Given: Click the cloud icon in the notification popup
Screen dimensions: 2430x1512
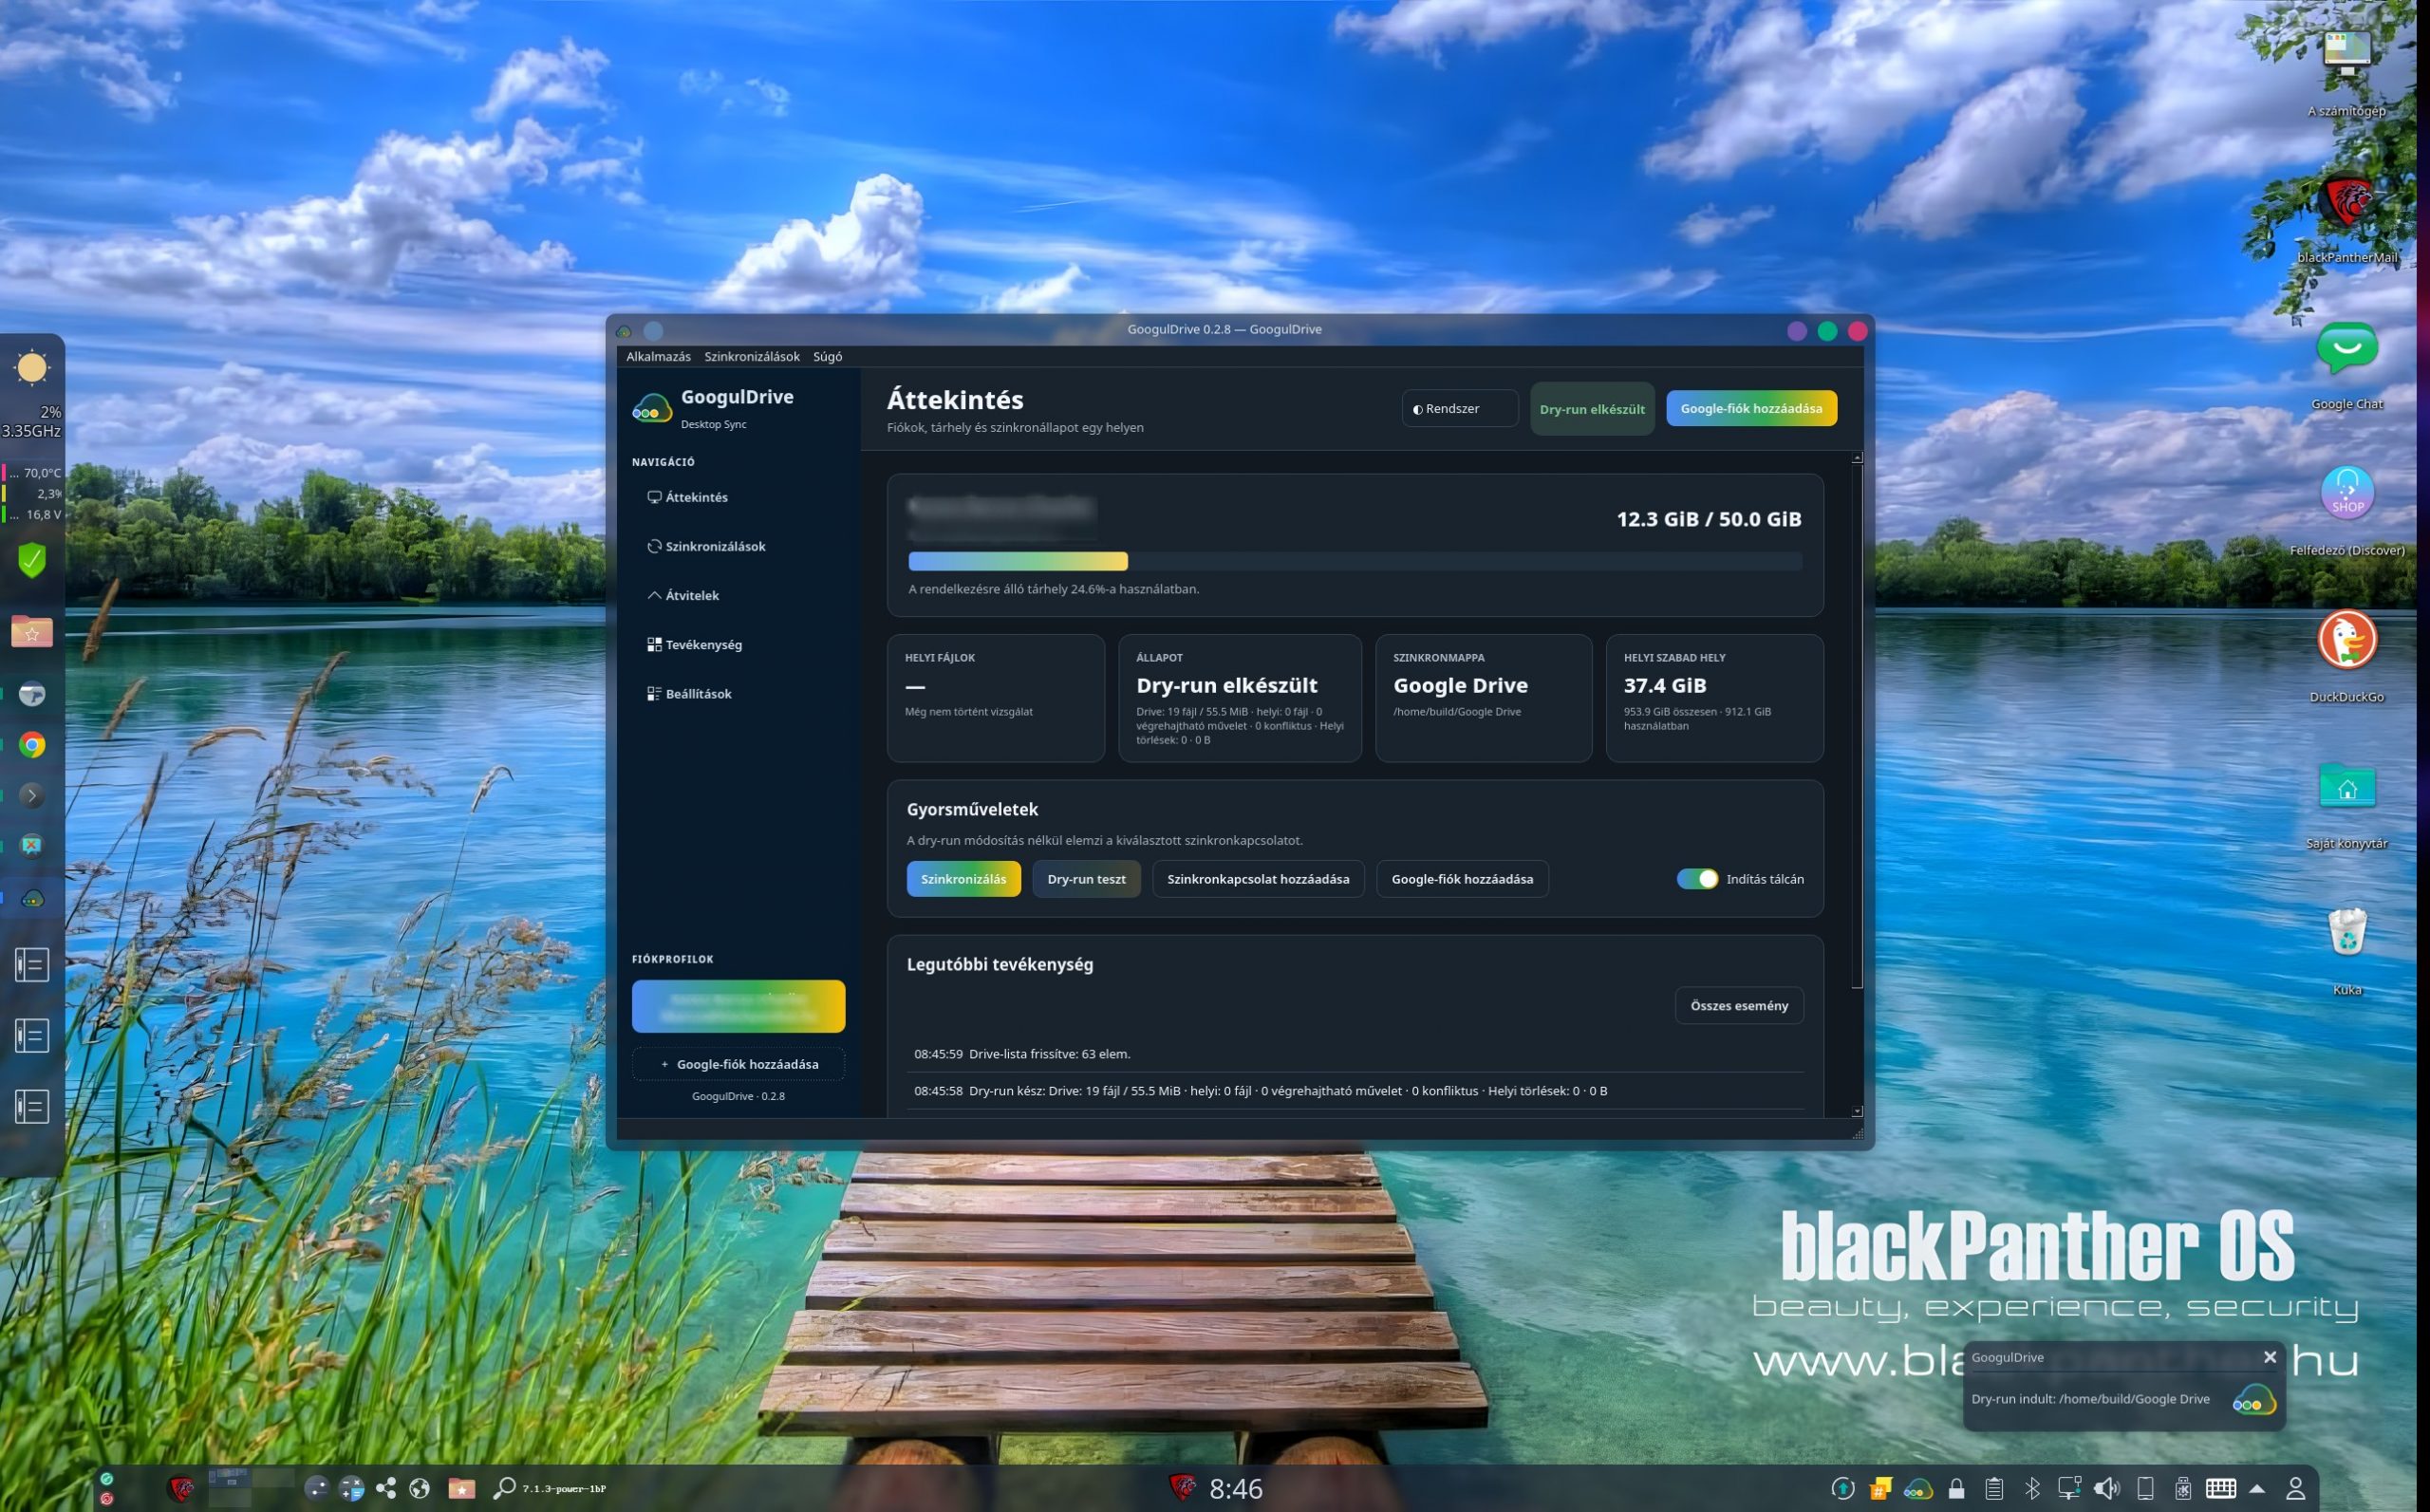Looking at the screenshot, I should (x=2254, y=1400).
